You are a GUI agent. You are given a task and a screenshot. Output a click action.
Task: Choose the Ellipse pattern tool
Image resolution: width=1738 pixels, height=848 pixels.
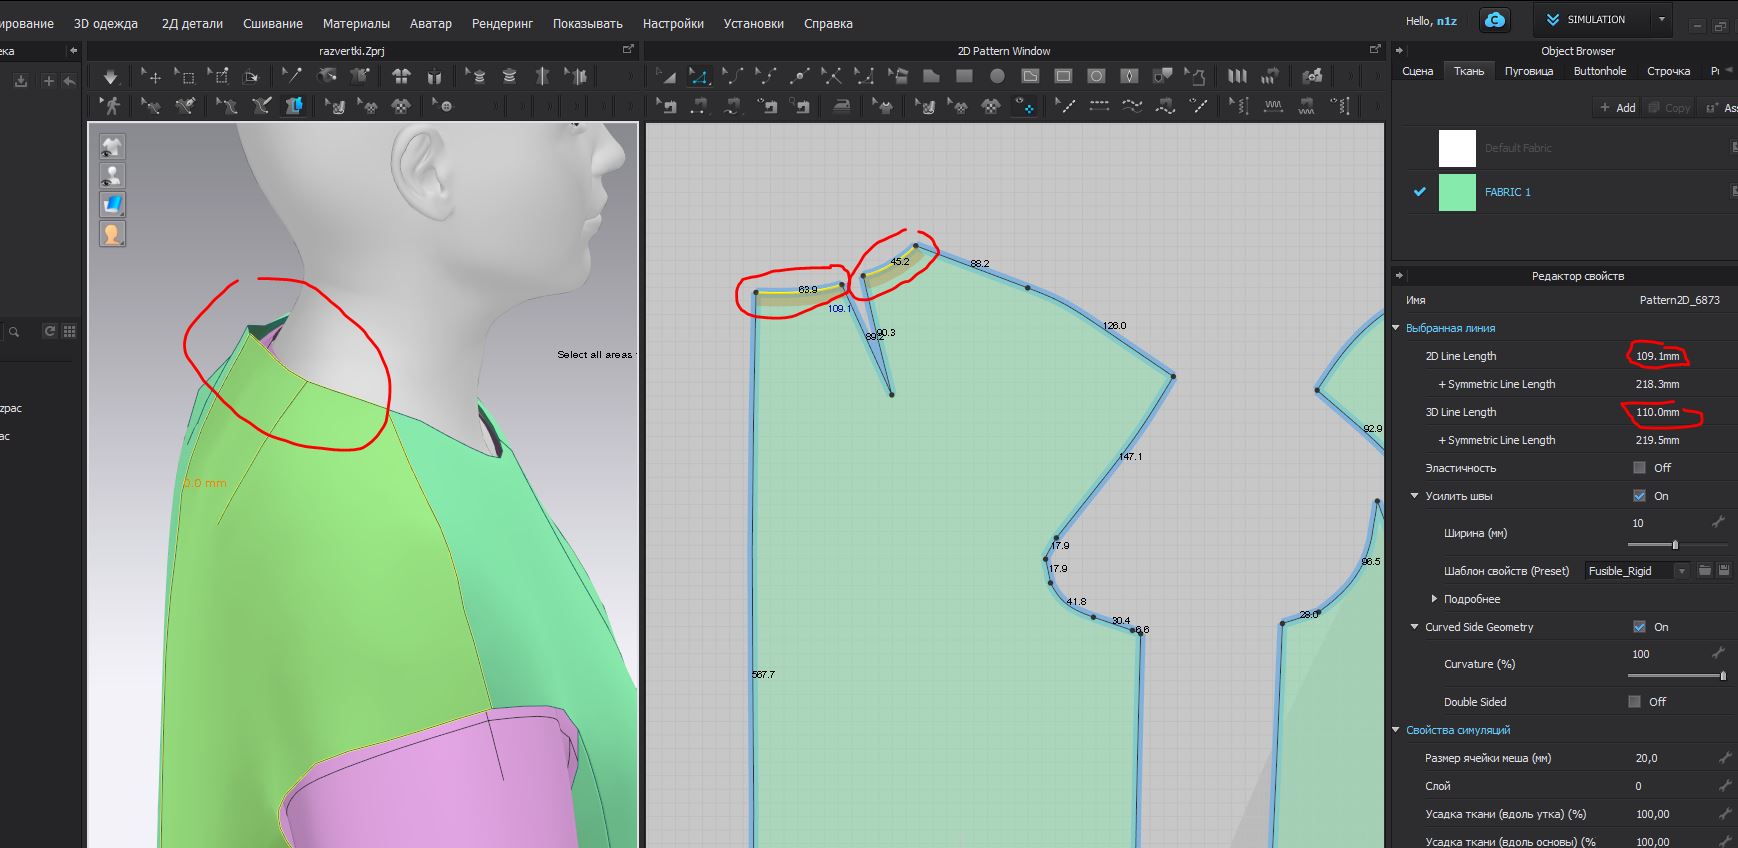click(997, 76)
